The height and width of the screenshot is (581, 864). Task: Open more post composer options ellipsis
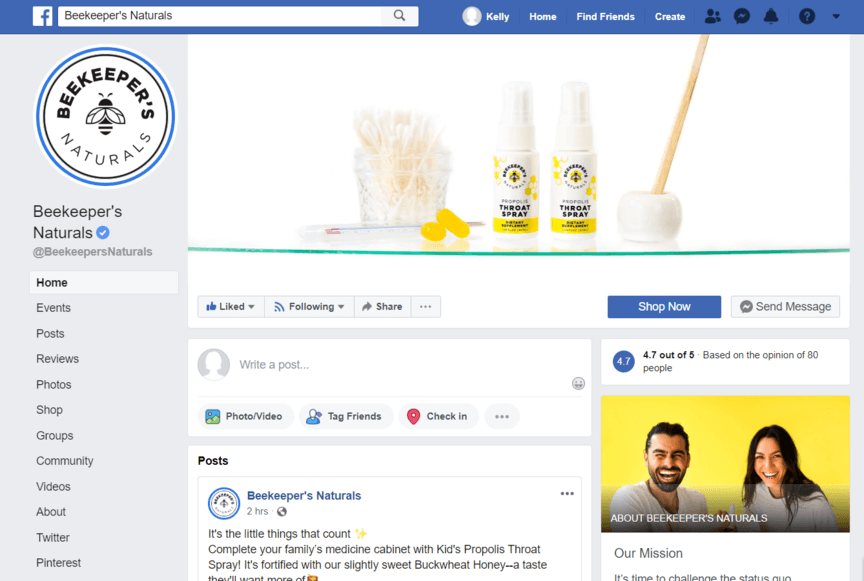coord(502,416)
